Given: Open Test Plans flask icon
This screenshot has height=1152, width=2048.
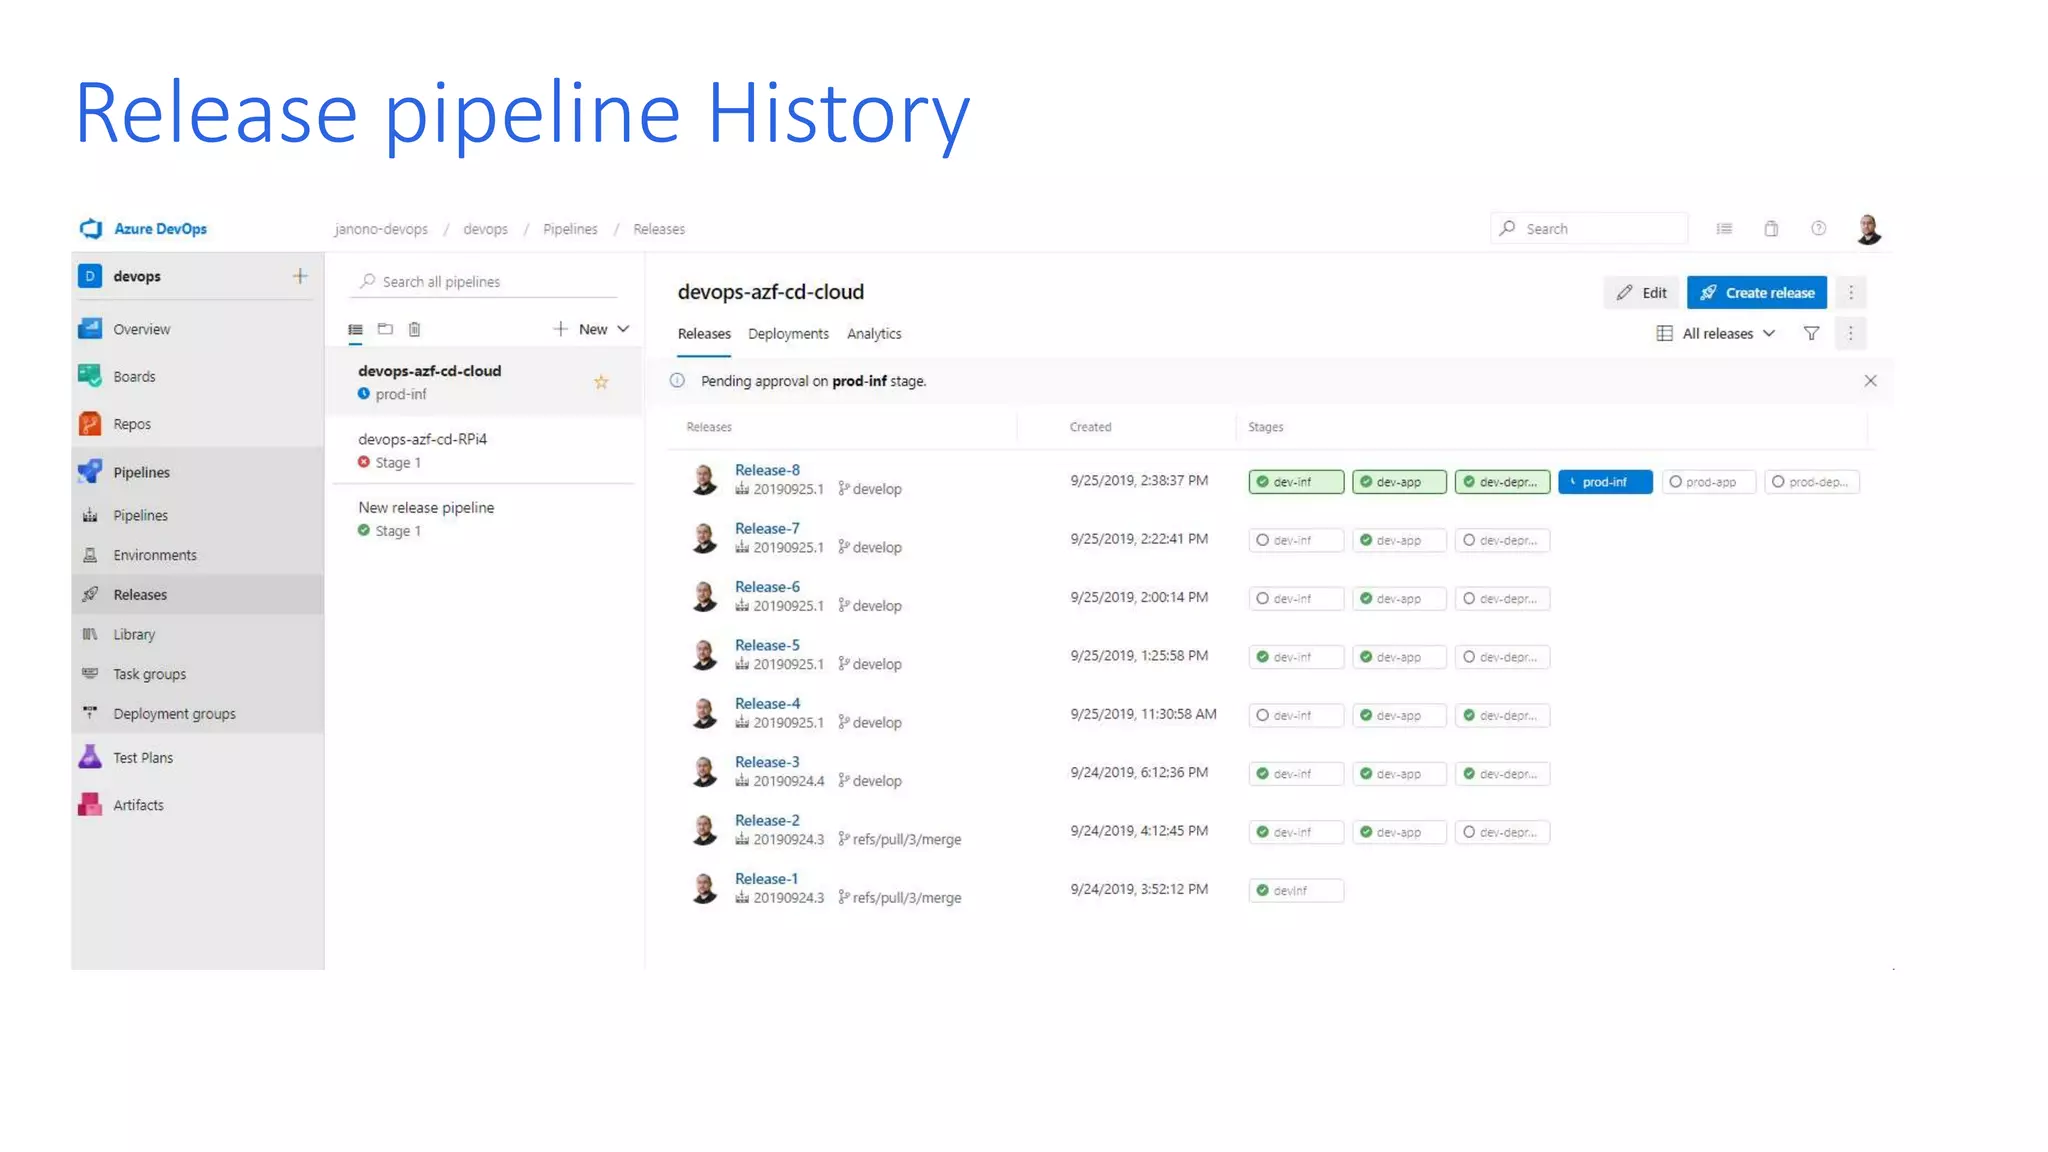Looking at the screenshot, I should (x=90, y=757).
